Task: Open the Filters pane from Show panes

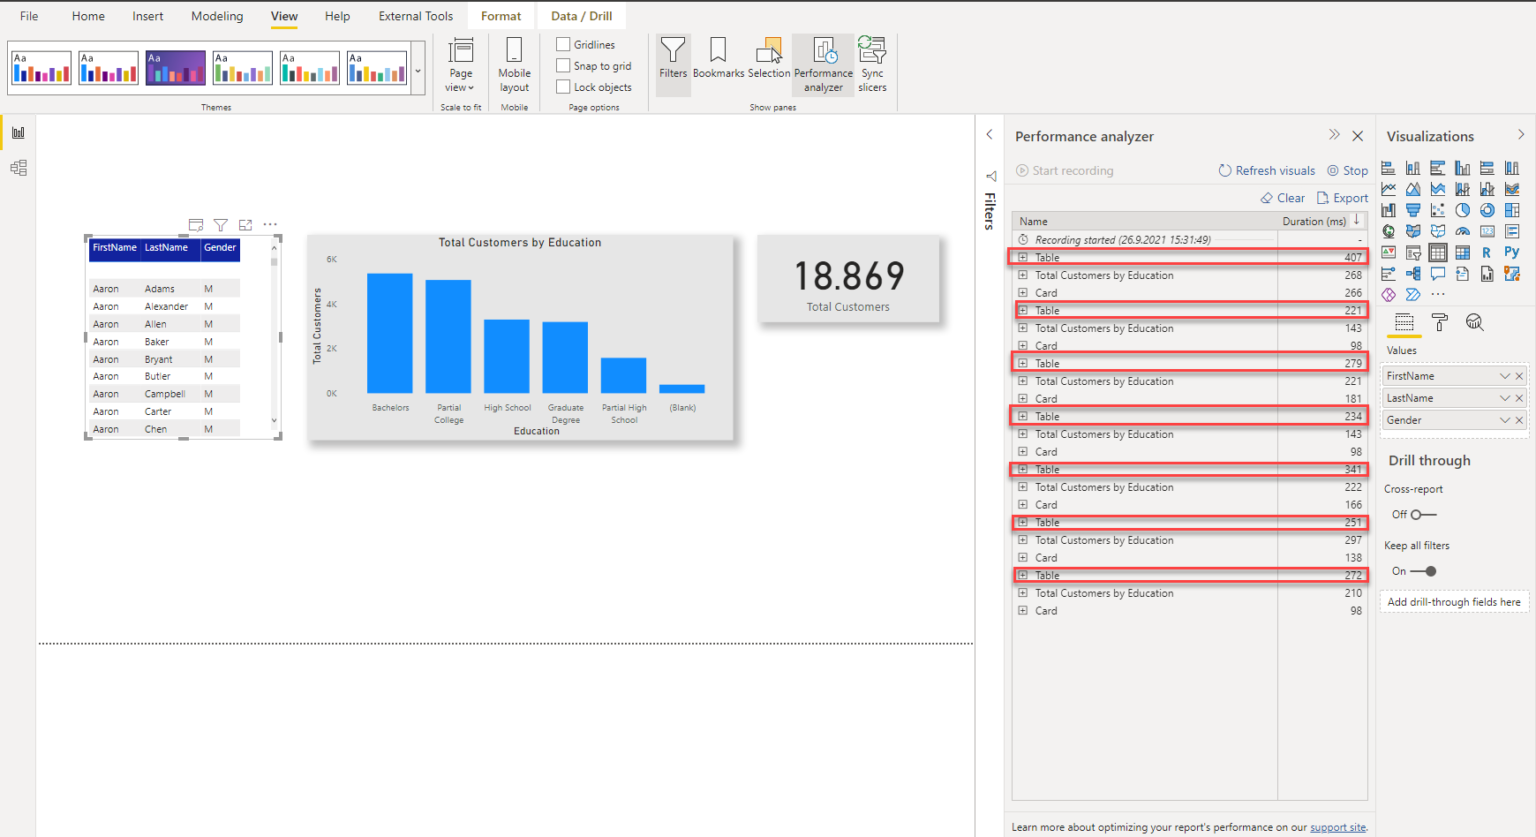Action: [673, 64]
